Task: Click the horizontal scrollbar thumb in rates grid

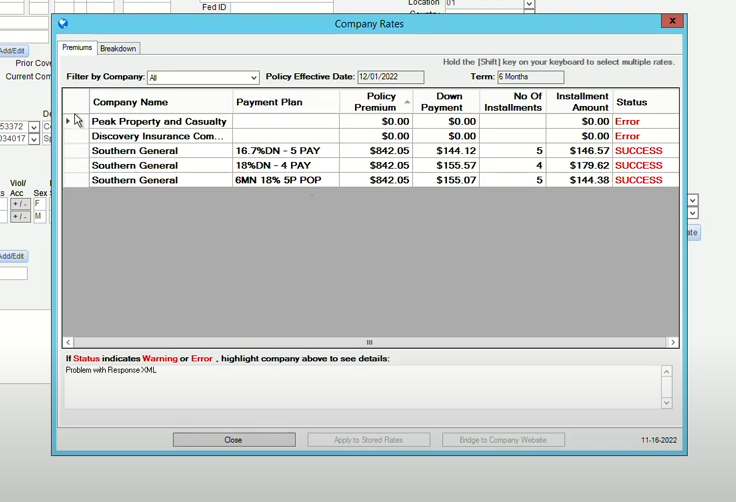Action: click(x=370, y=342)
